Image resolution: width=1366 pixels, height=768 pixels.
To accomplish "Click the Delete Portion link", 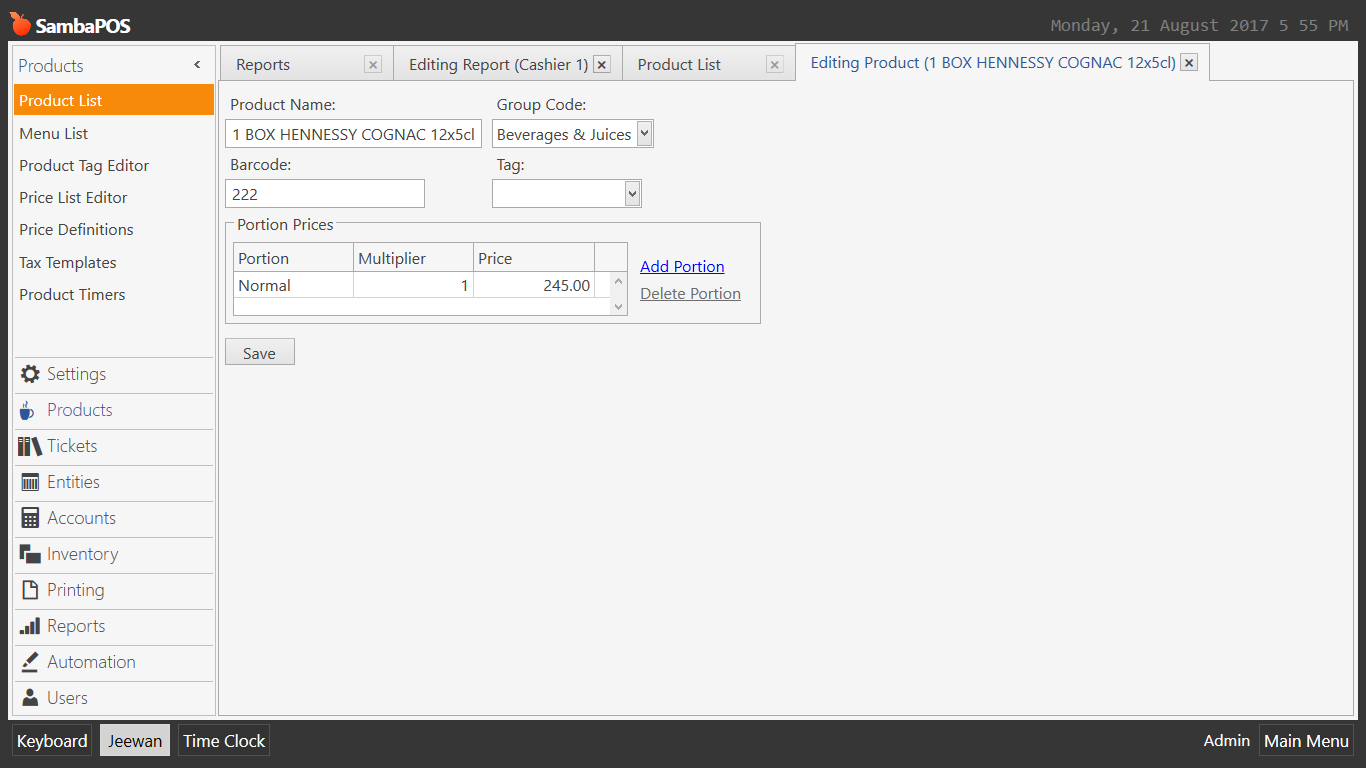I will point(690,293).
